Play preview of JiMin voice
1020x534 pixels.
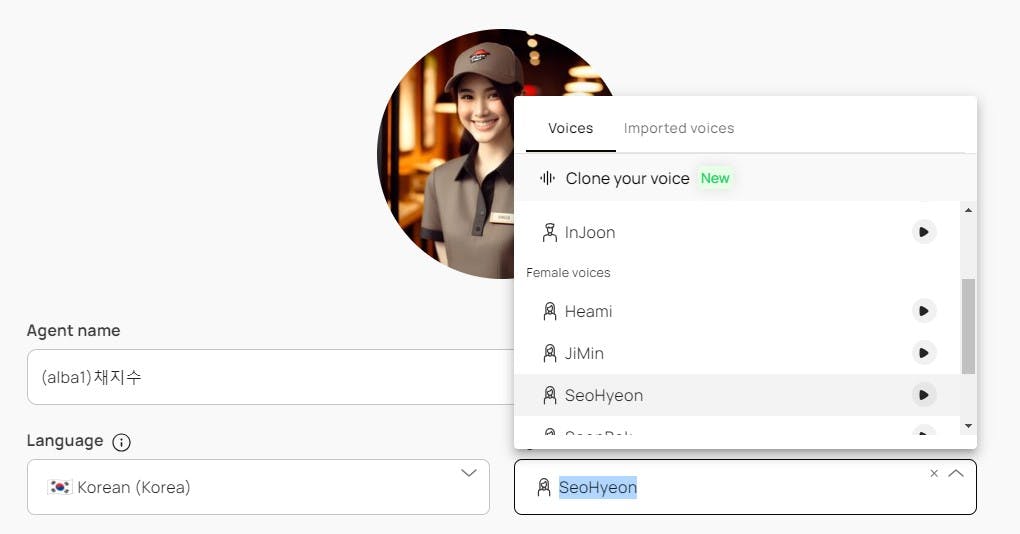tap(924, 353)
